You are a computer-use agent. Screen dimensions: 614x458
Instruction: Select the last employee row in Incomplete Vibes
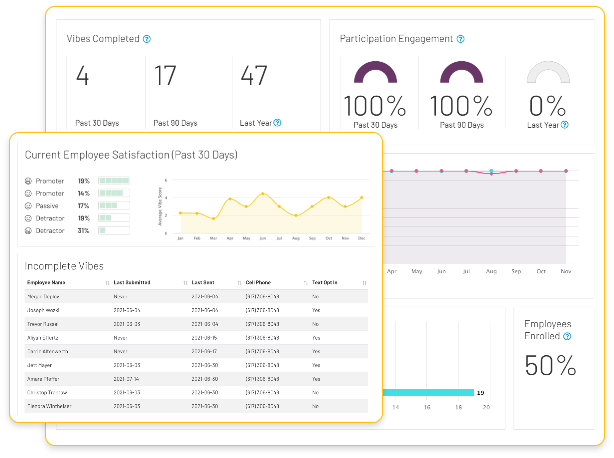196,406
